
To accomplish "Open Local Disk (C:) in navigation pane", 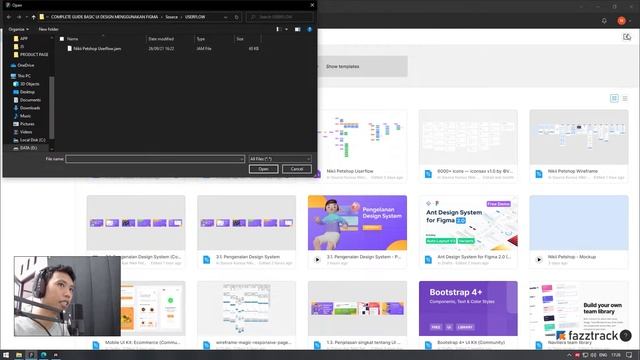I will click(x=29, y=140).
